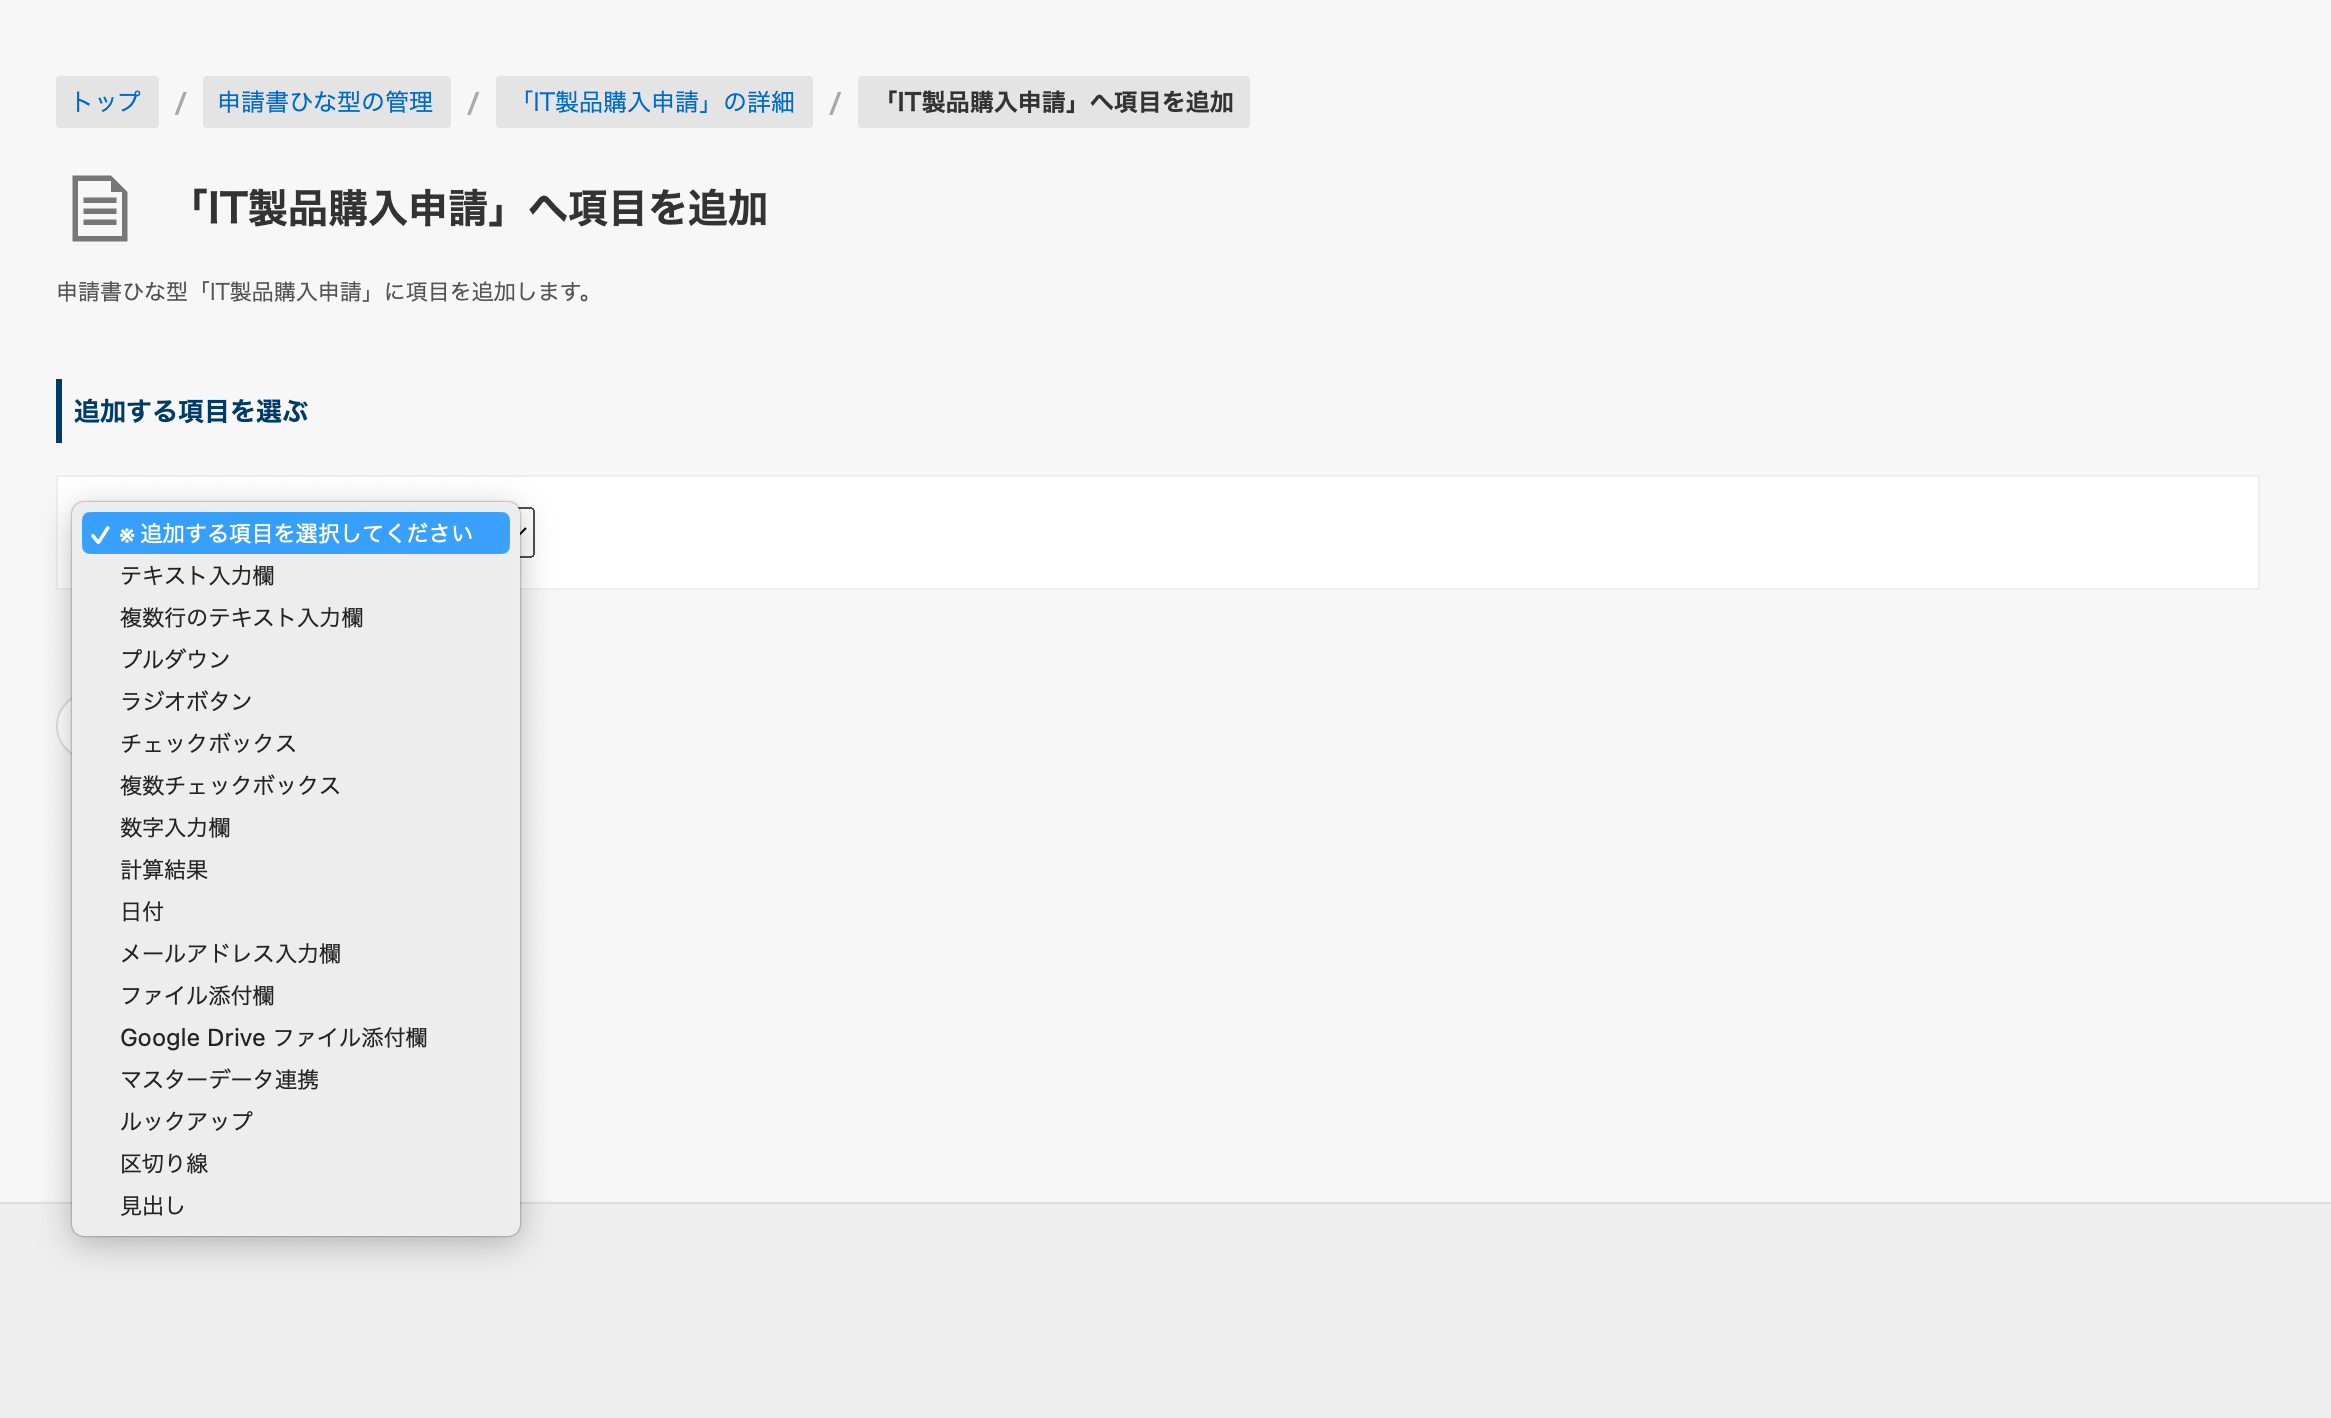Screen dimensions: 2331x1418
Task: Click the page title 「IT製品購入申請」へ項目を追加
Action: coord(476,208)
